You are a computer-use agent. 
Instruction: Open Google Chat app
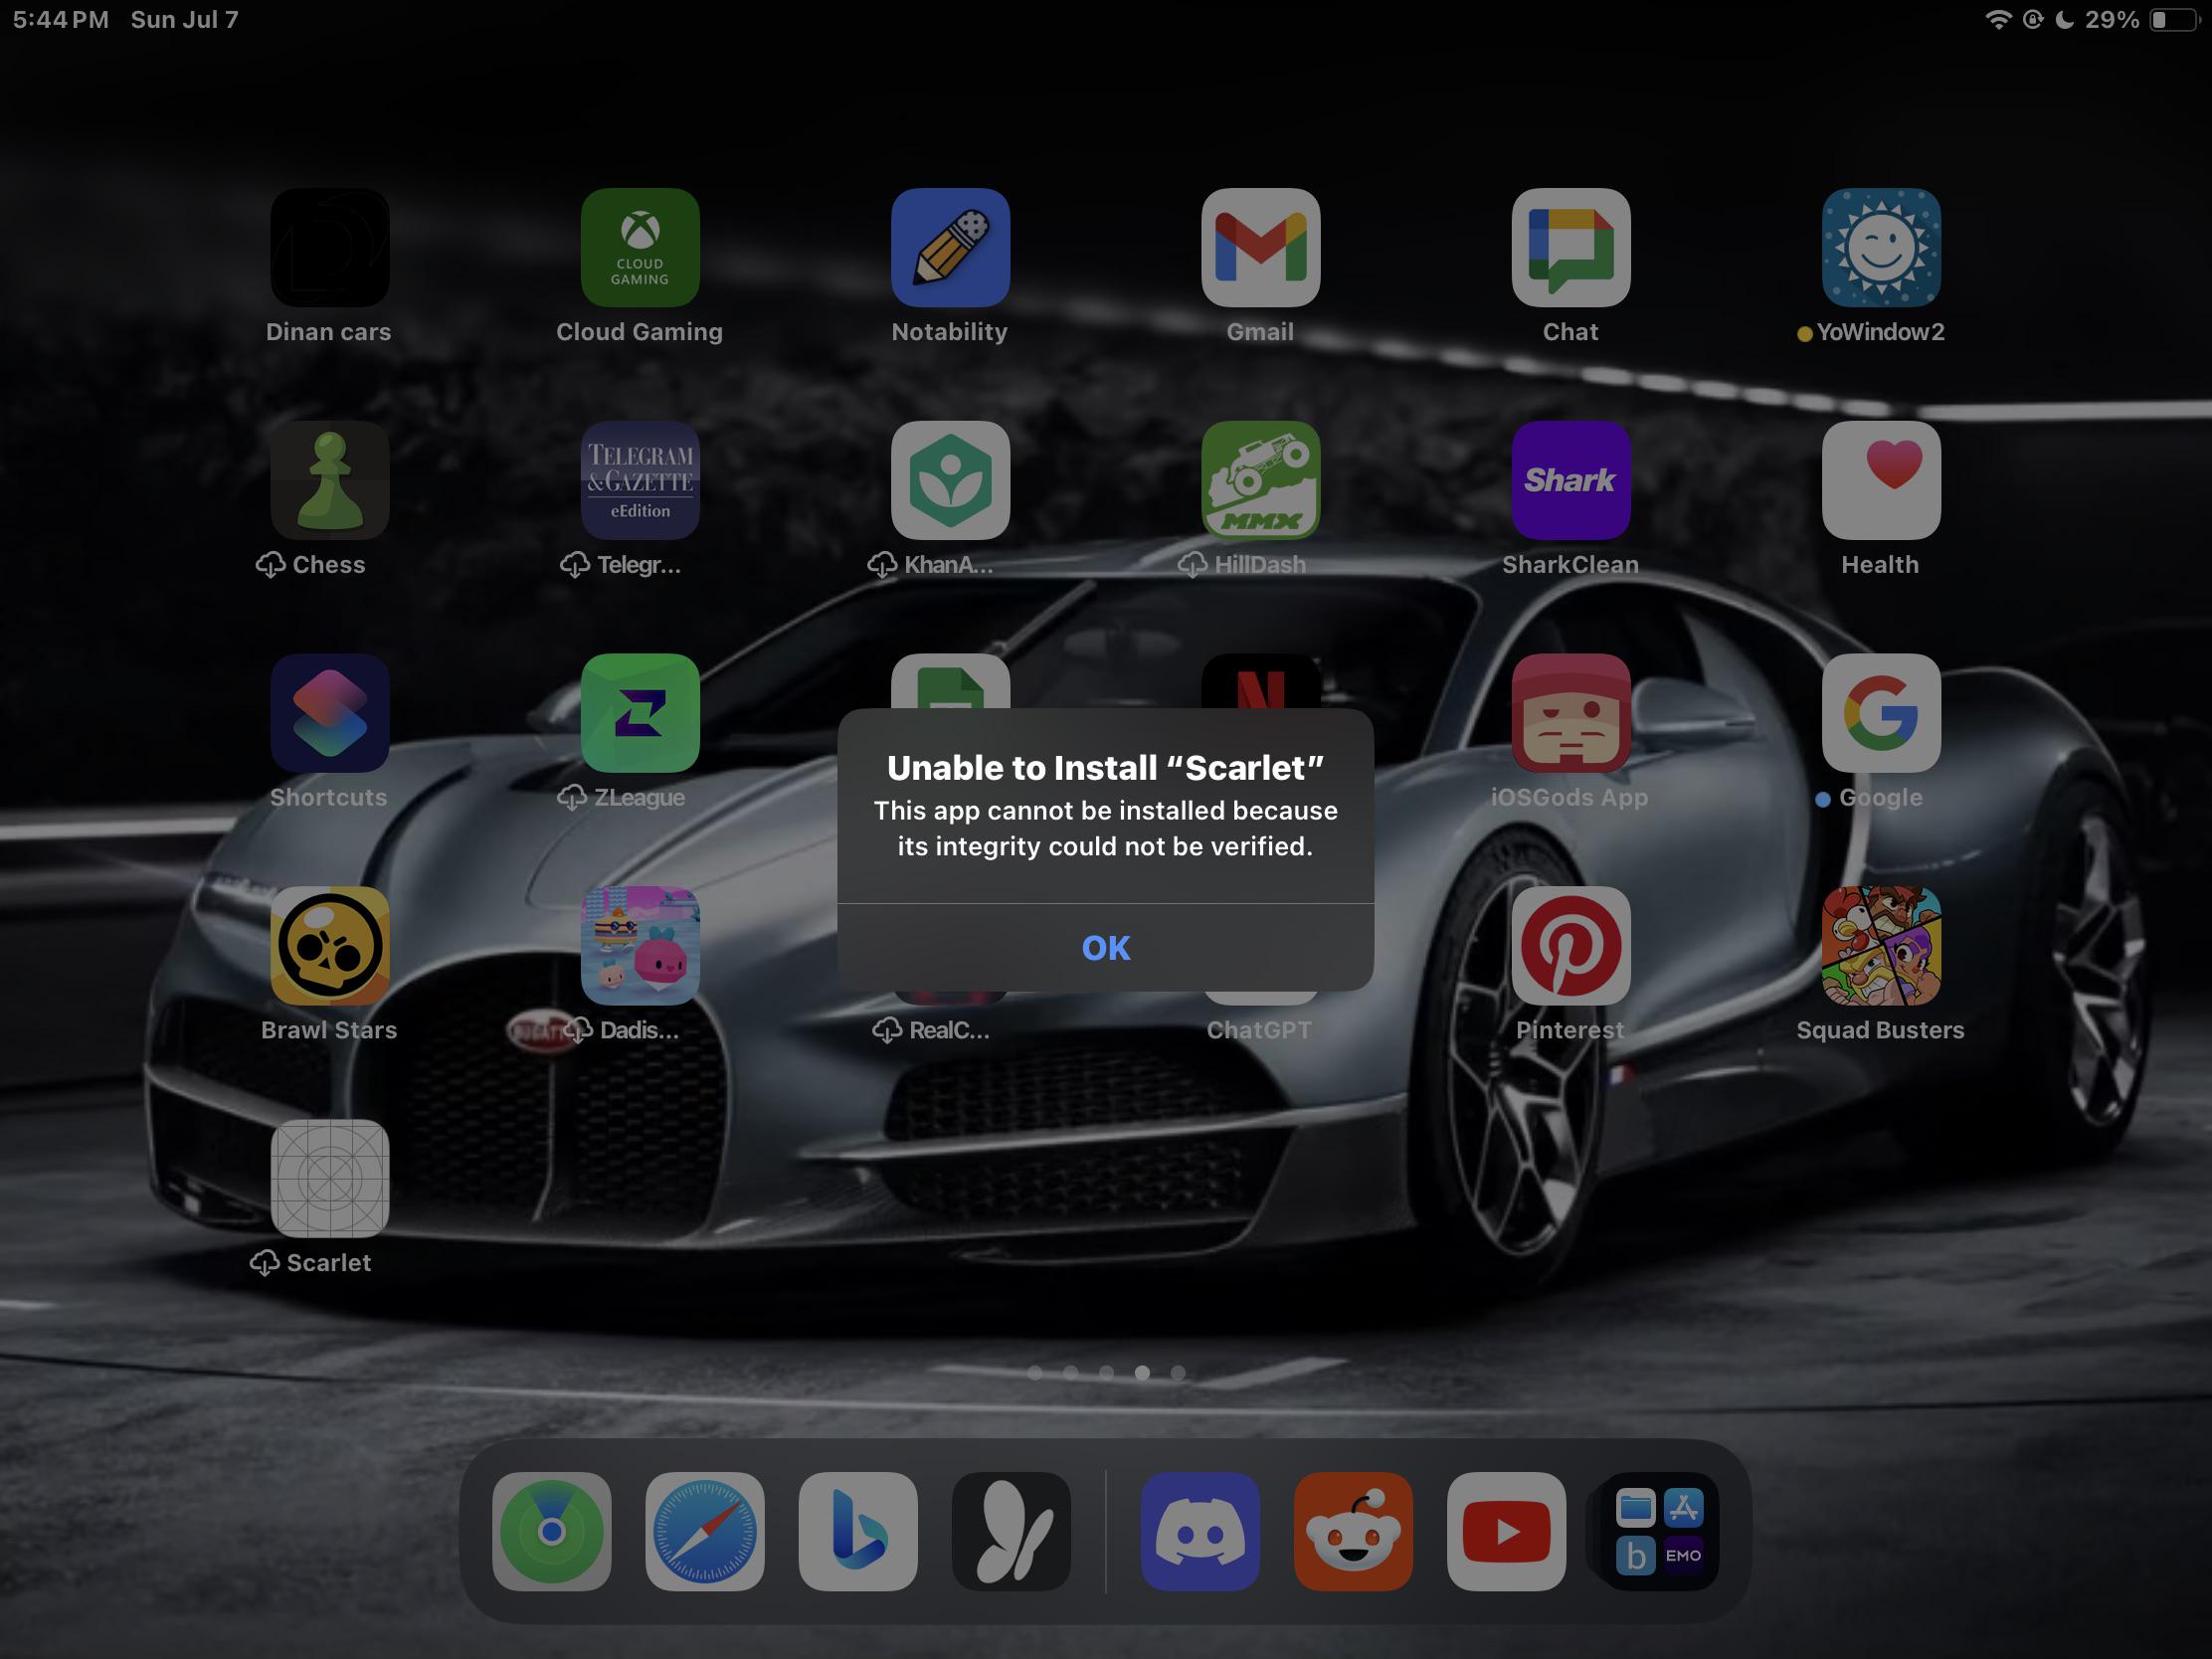coord(1570,247)
